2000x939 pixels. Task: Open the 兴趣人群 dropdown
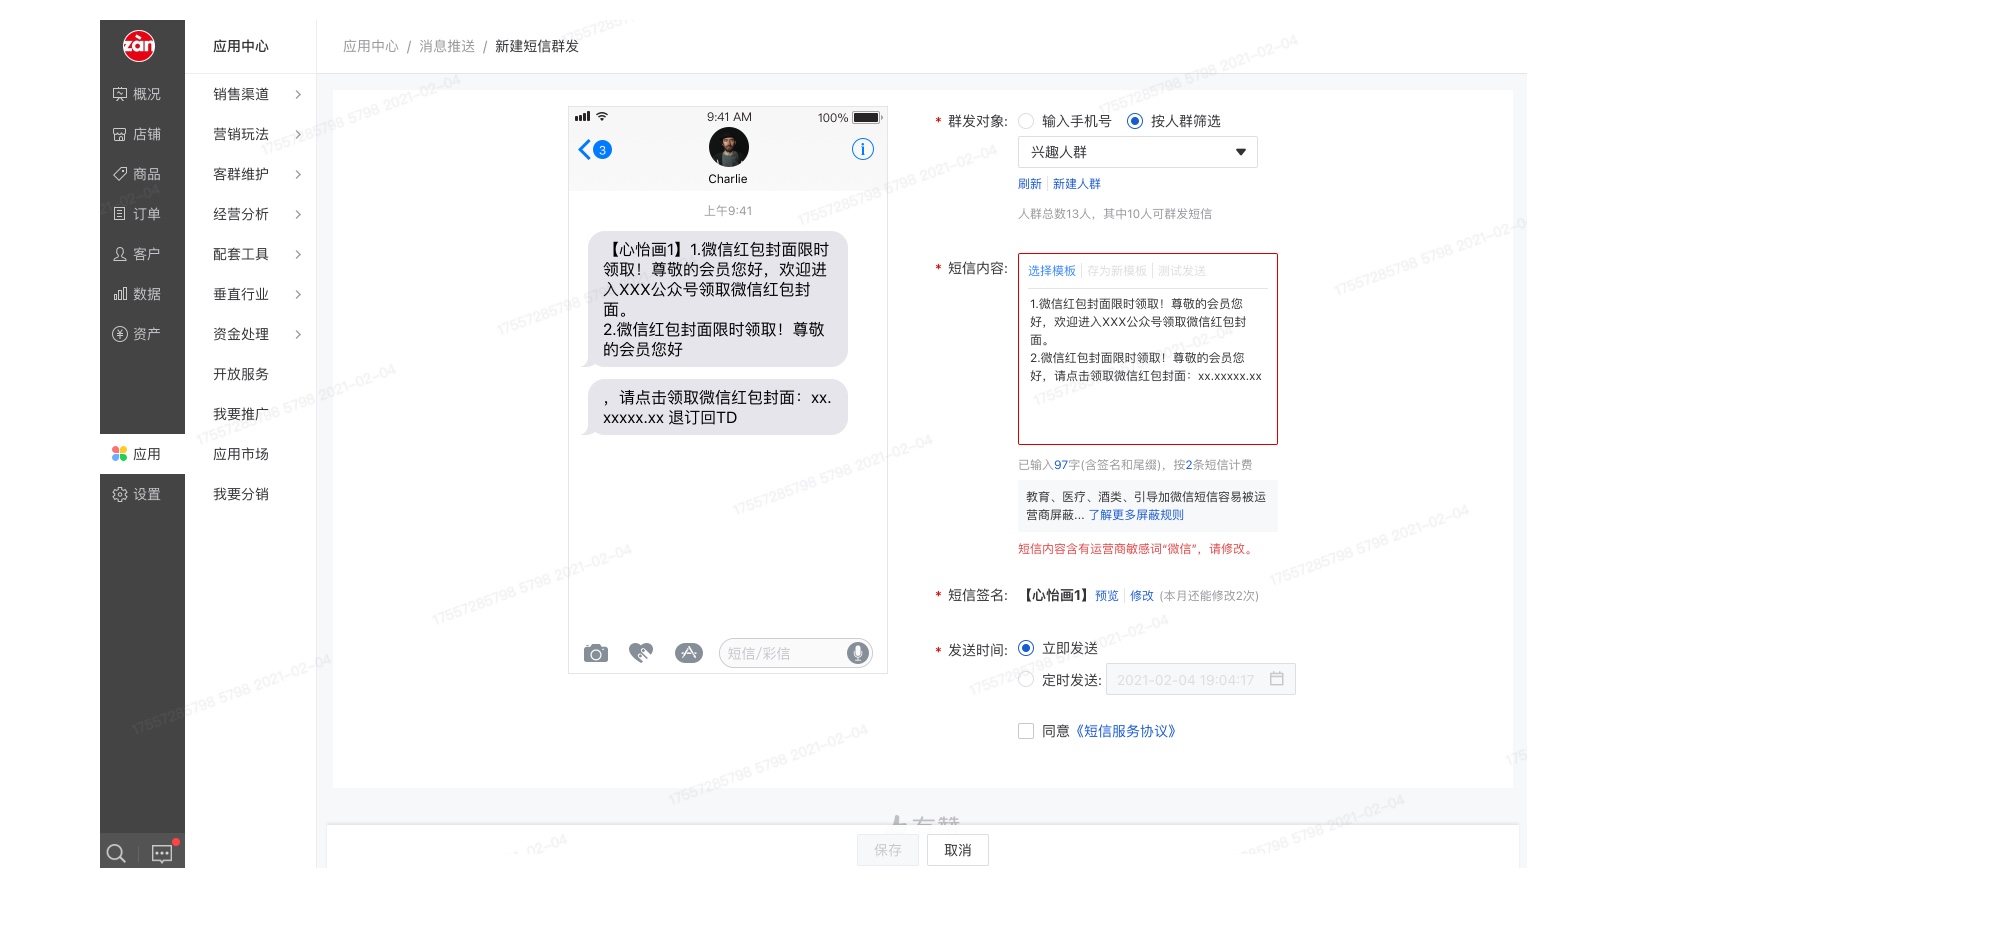tap(1137, 152)
